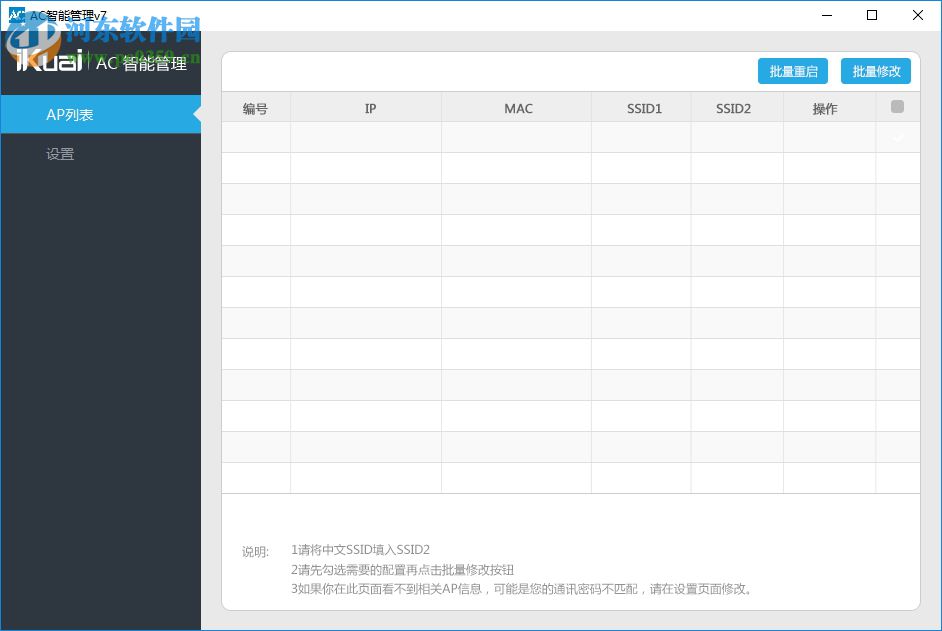Toggle the select-all checkbox in the table header

pyautogui.click(x=897, y=106)
